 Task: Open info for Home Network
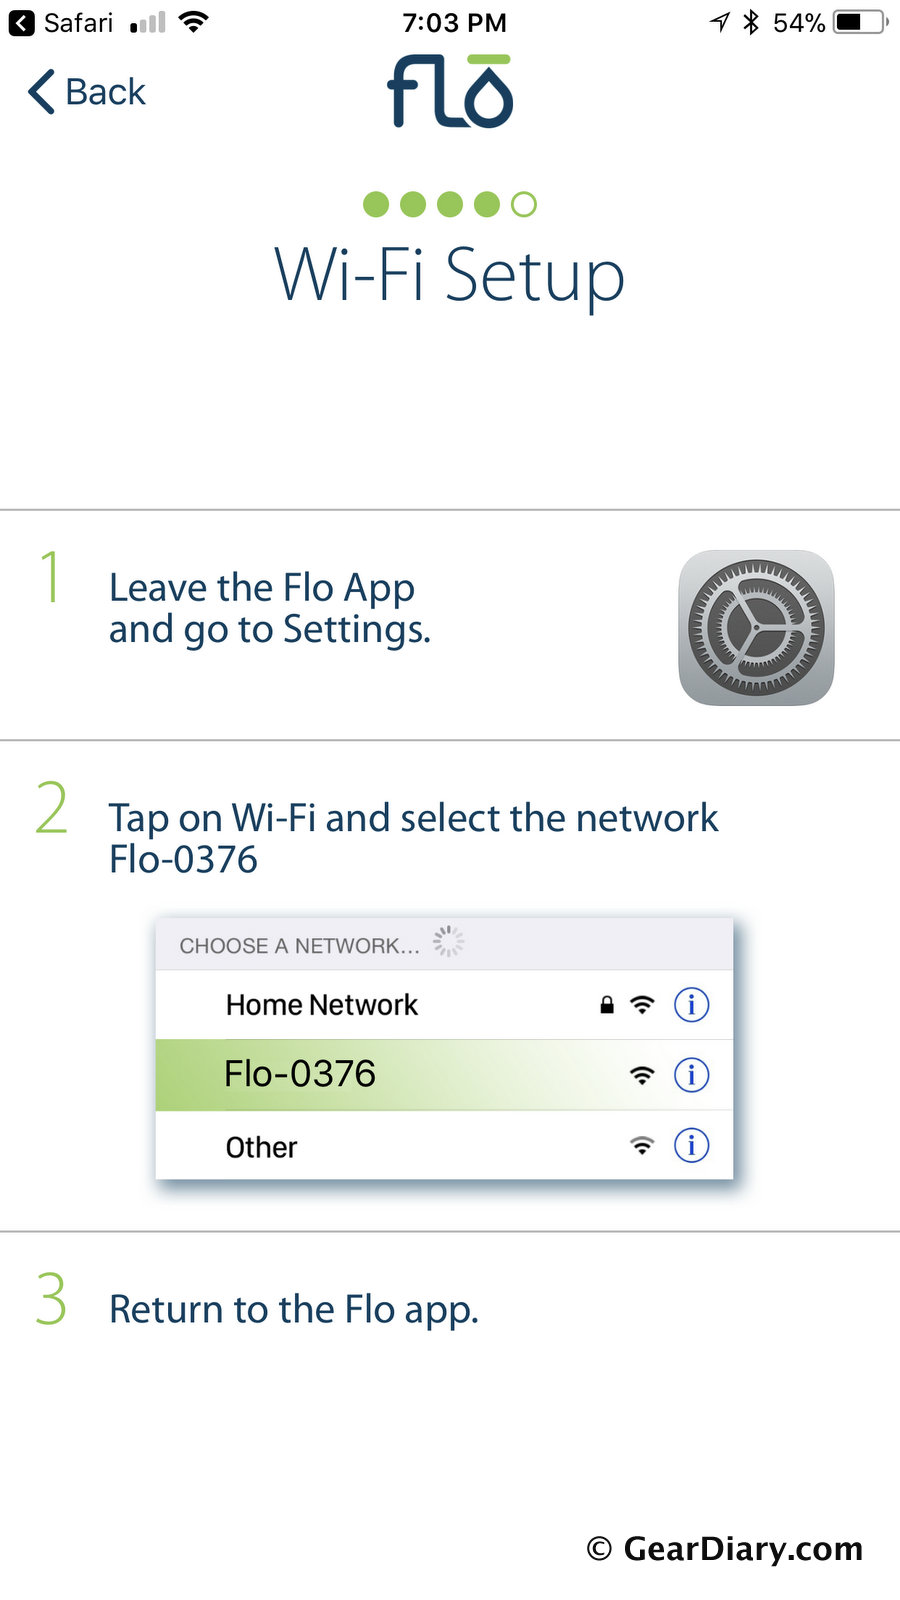click(x=691, y=1005)
